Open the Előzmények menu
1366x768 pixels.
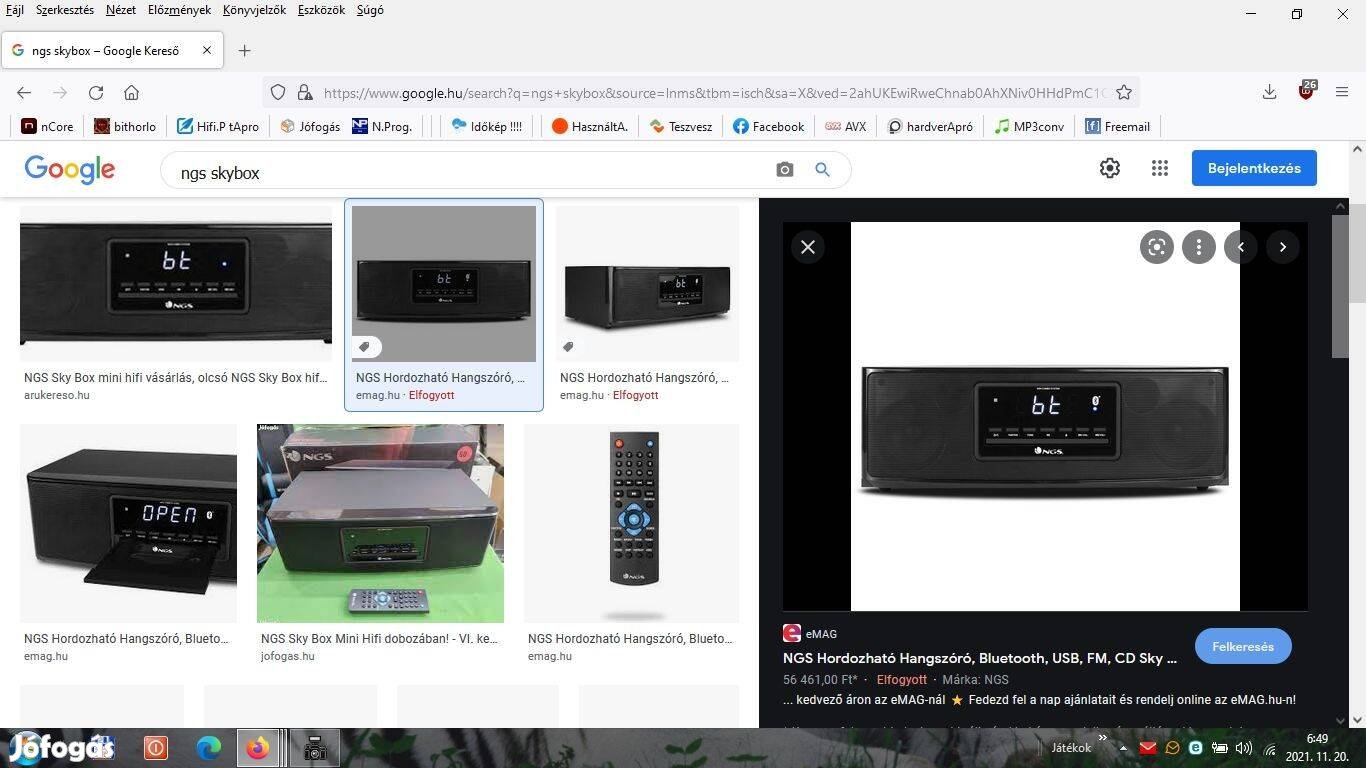pyautogui.click(x=179, y=10)
